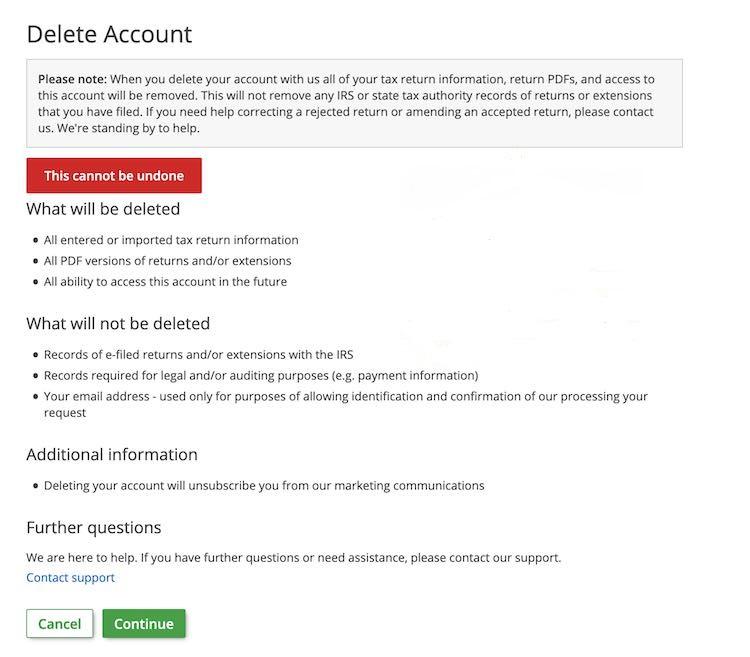Screen dimensions: 750x657
Task: Select the 'What will not be deleted' heading
Action: [x=118, y=323]
